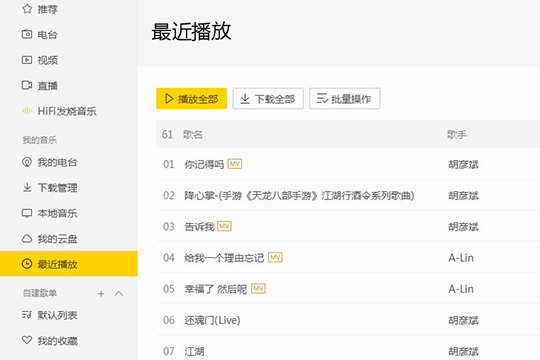Viewport: 540px width, 360px height.
Task: Open artist A-Lin on 给我一个理由忘记 row
Action: point(461,258)
